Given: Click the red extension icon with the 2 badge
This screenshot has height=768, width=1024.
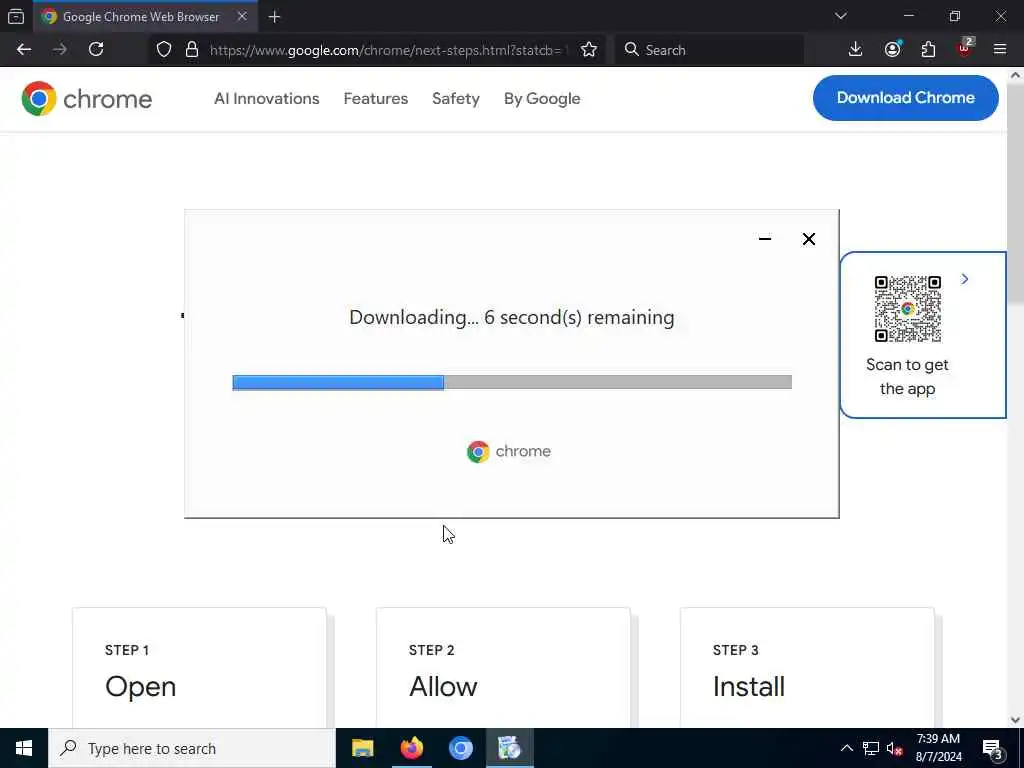Looking at the screenshot, I should click(x=965, y=48).
